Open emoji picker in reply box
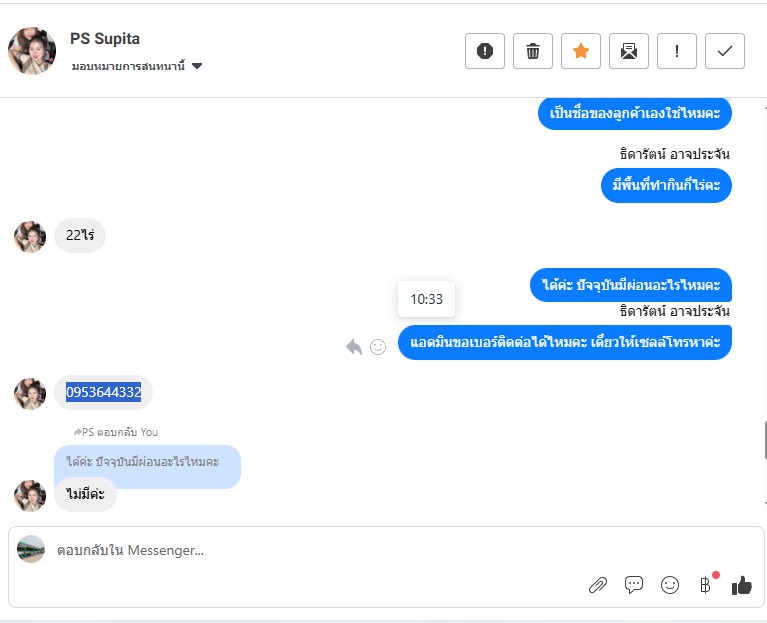 670,585
